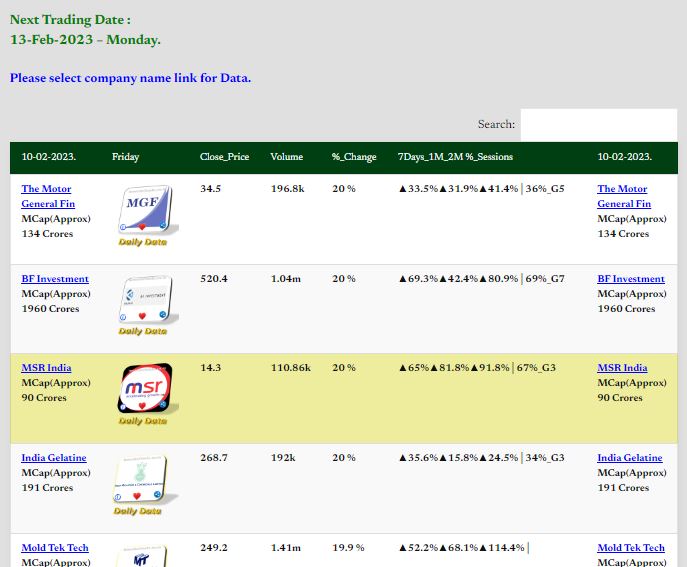Click the heart icon on MSR India logo
Viewport: 687px width, 567px height.
pos(142,406)
